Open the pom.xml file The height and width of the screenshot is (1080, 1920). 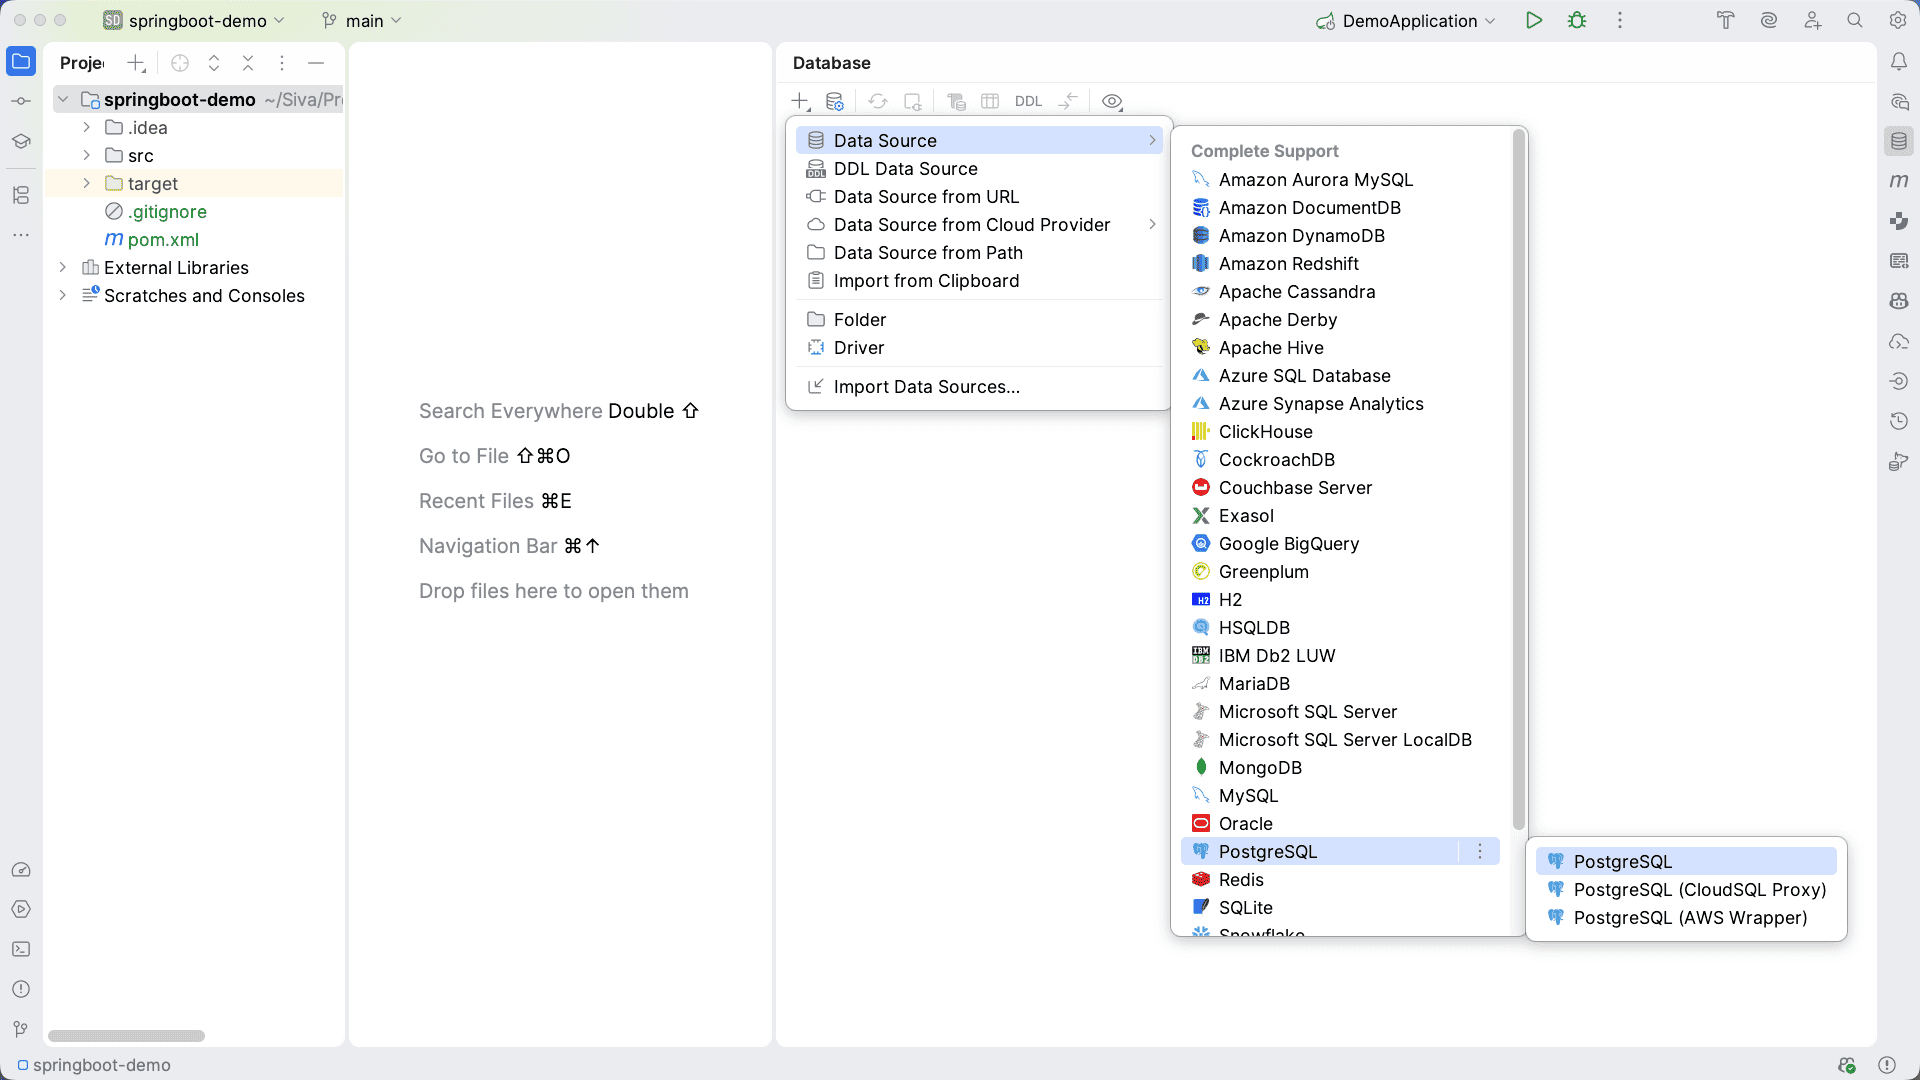[x=163, y=239]
